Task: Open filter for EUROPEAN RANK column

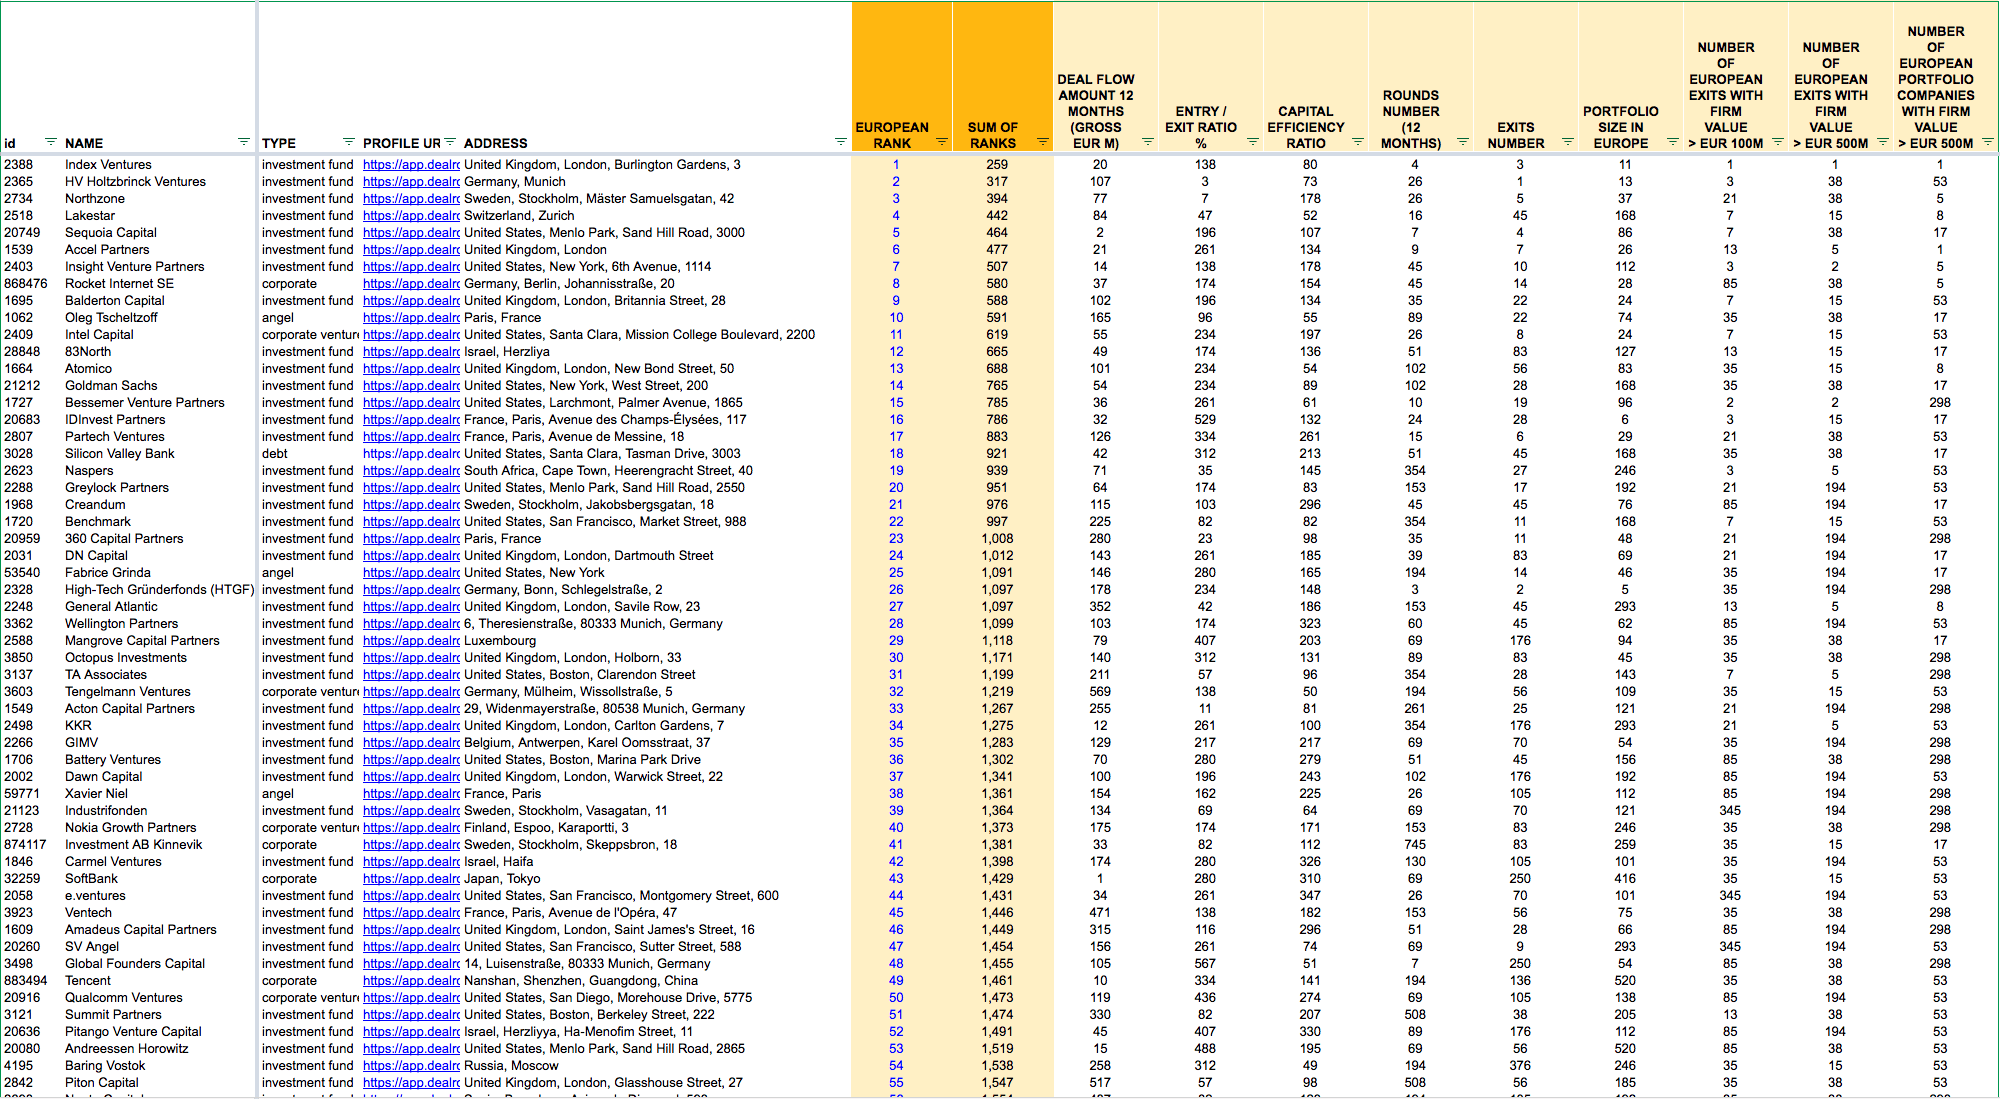Action: (941, 142)
